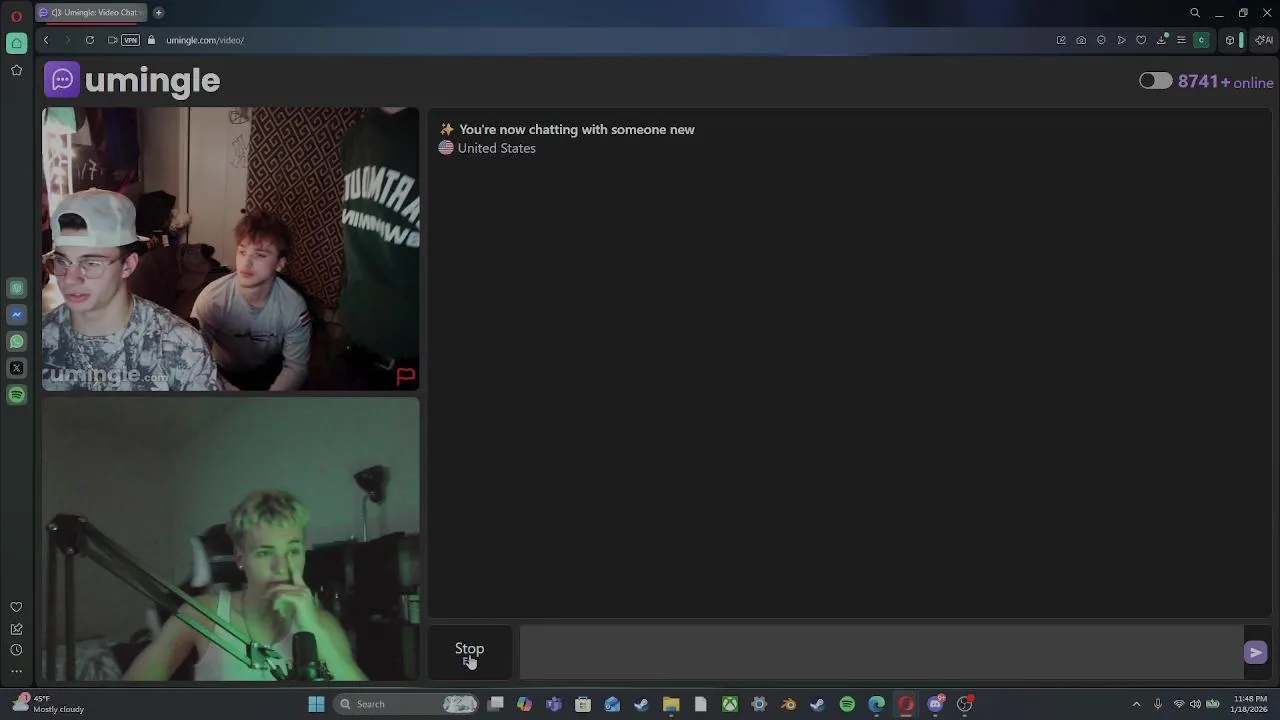1280x720 pixels.
Task: Open Microsoft Teams from the taskbar
Action: [x=554, y=704]
